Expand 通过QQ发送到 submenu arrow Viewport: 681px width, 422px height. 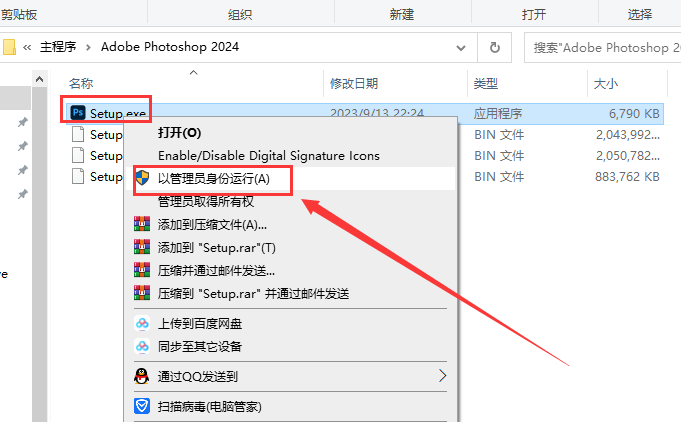click(x=442, y=376)
